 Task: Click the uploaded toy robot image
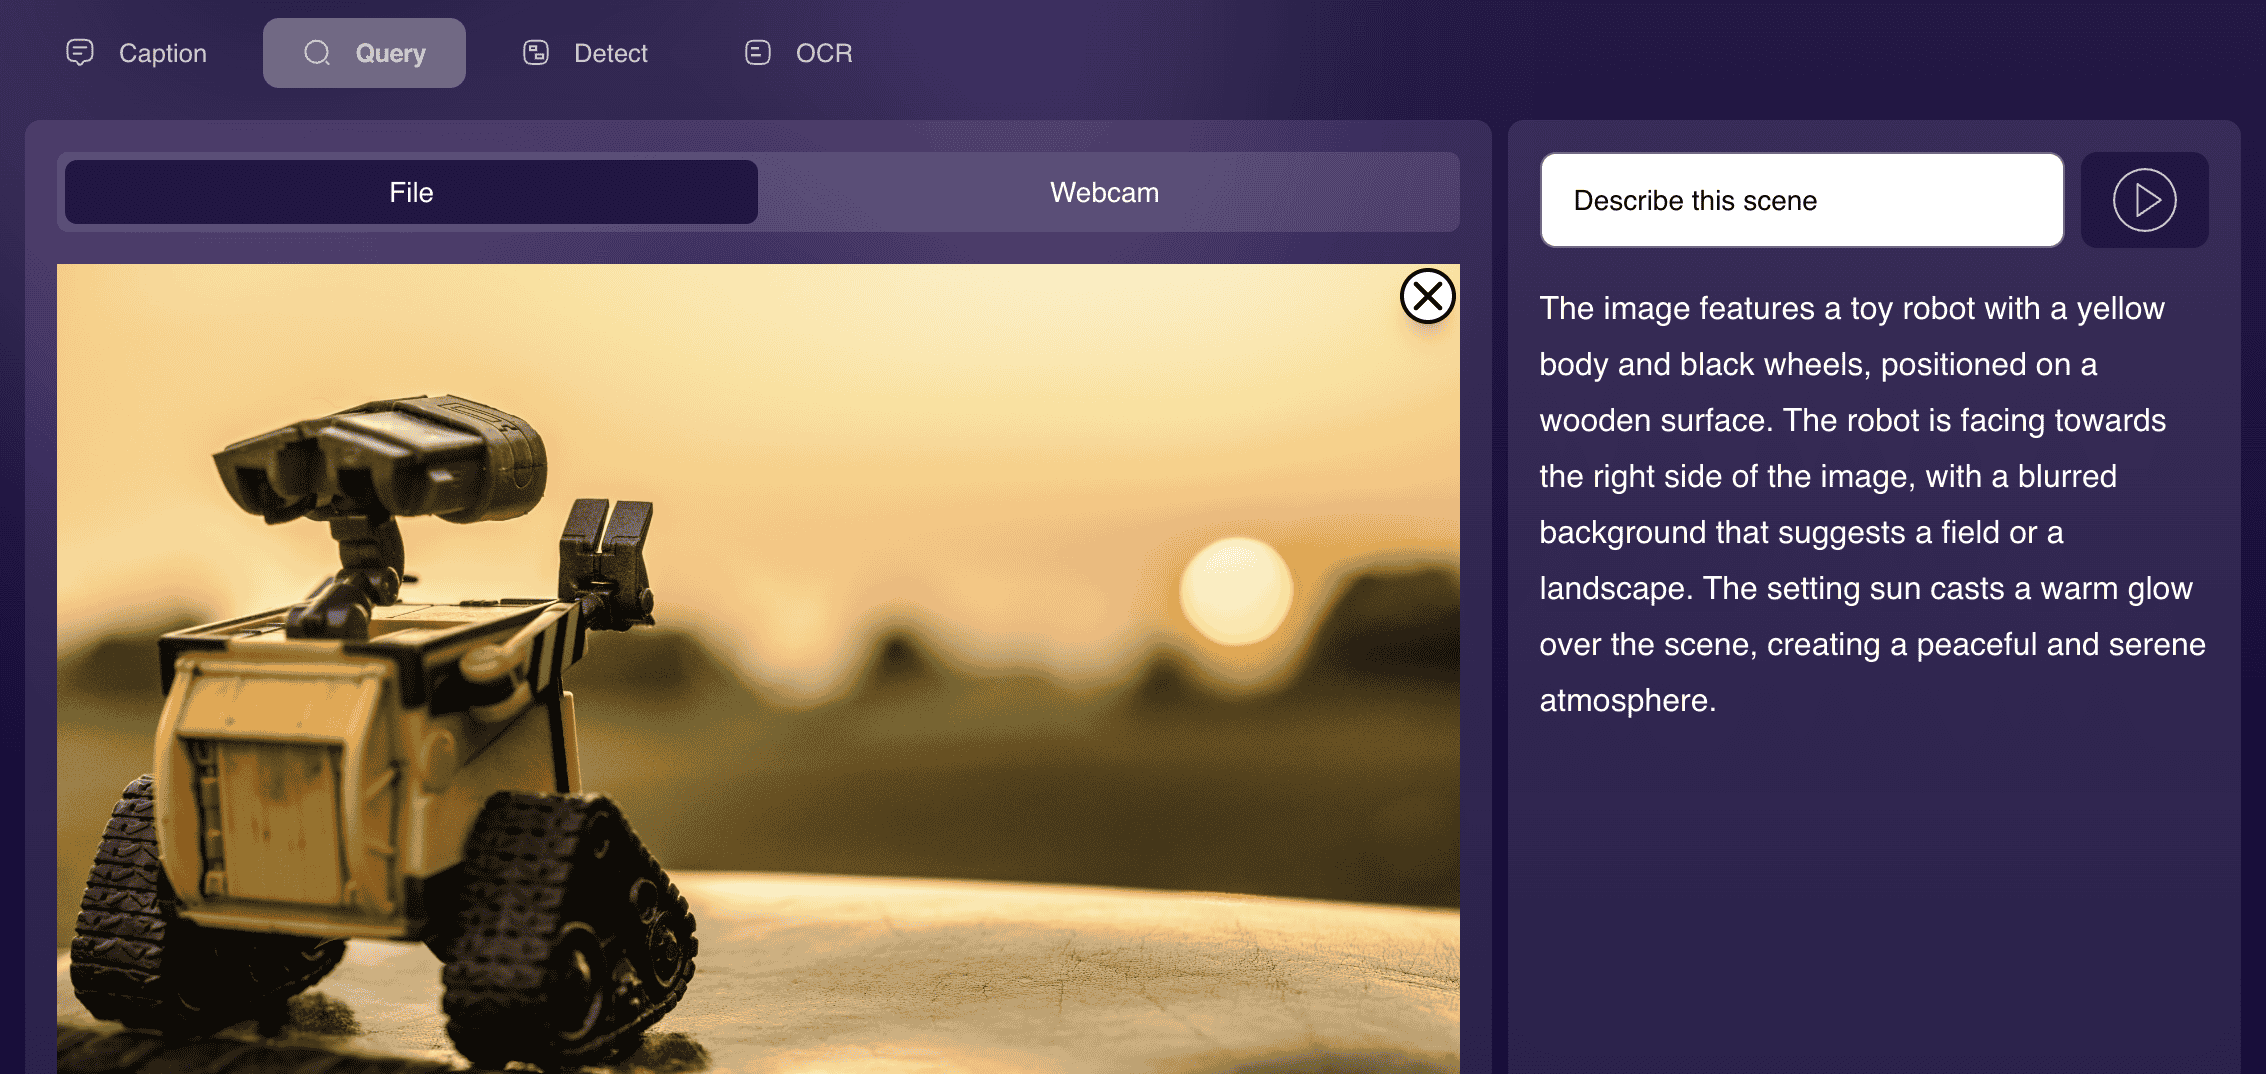click(758, 669)
